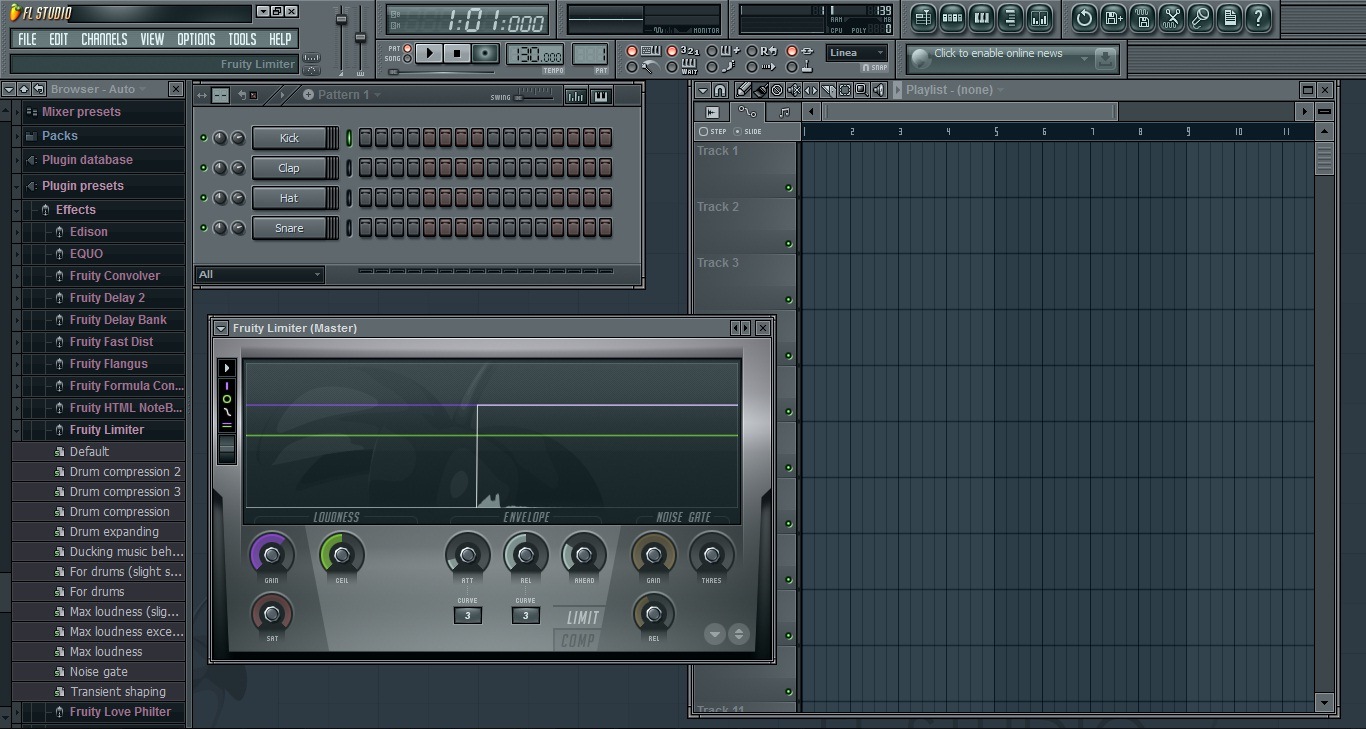Select the zoom tool in Playlist toolbar
The width and height of the screenshot is (1366, 729).
(862, 90)
